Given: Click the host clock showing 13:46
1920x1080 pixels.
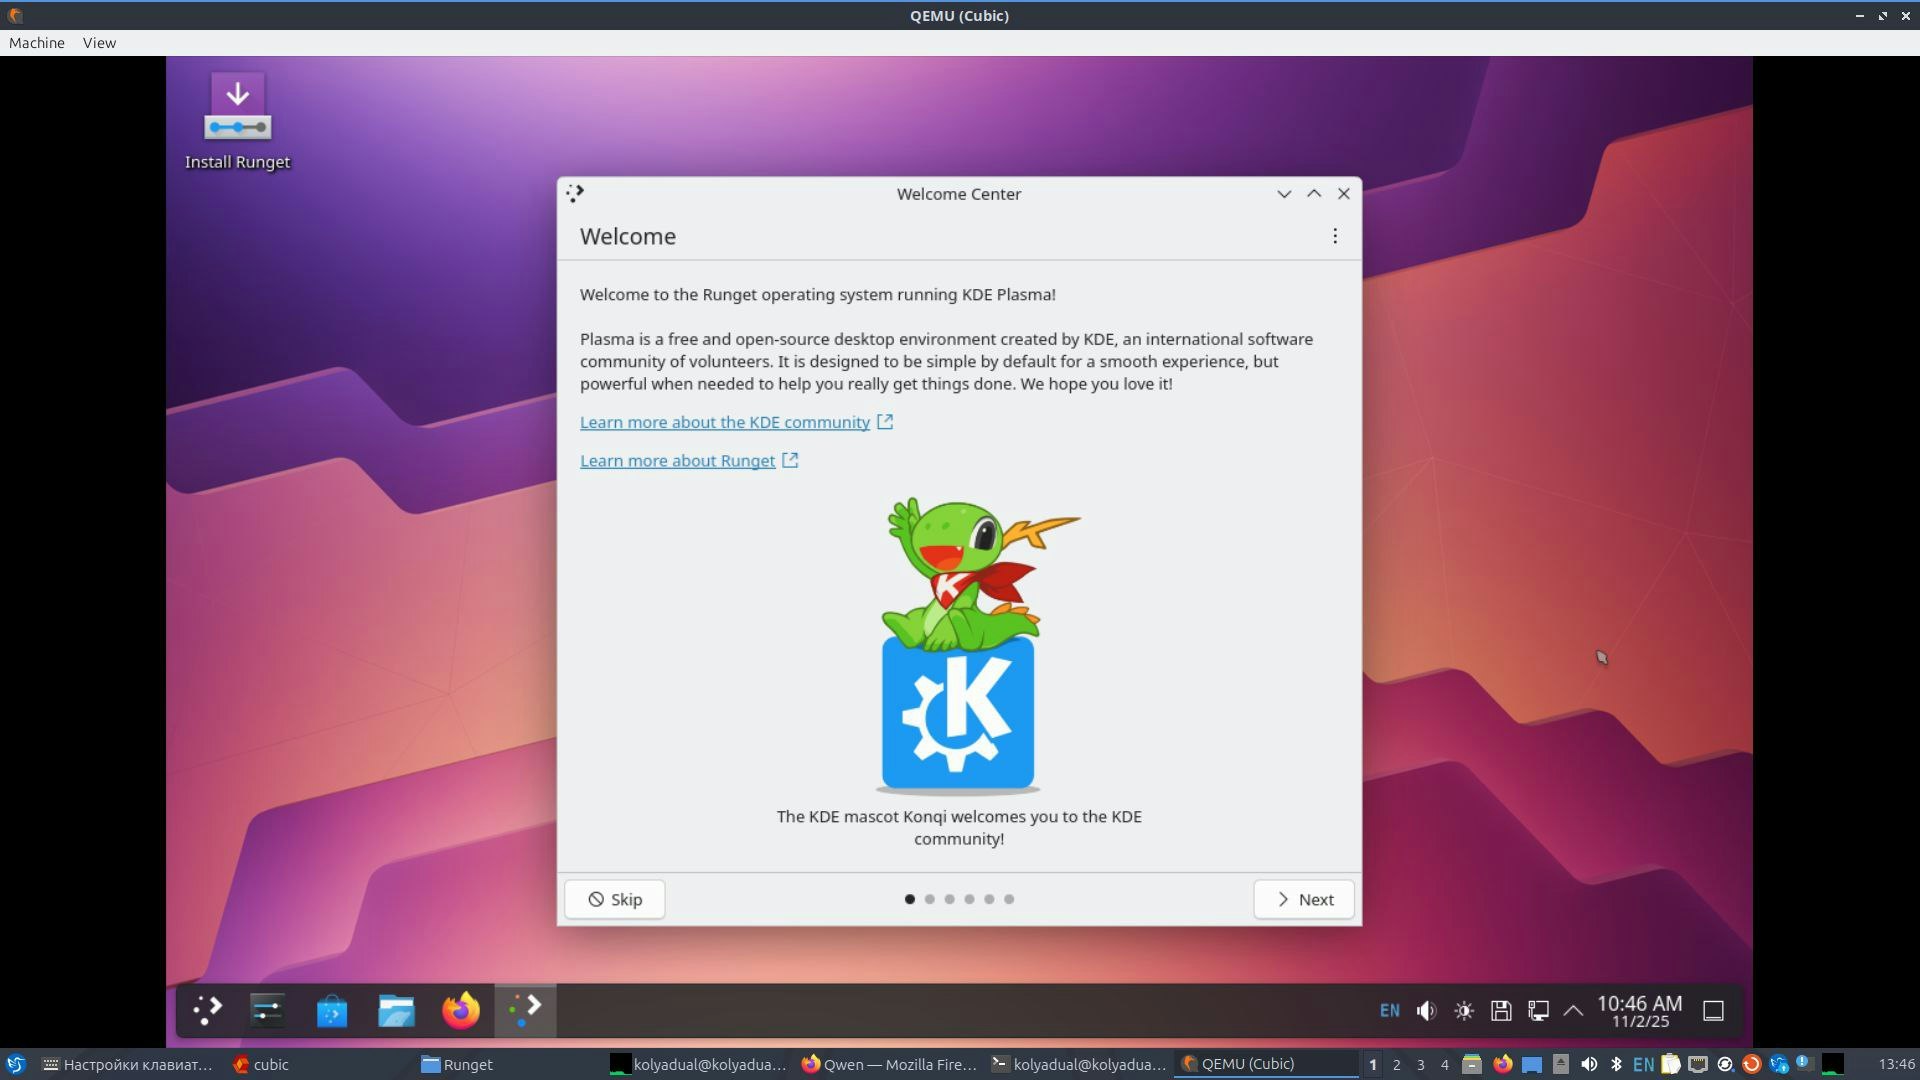Looking at the screenshot, I should [1896, 1064].
